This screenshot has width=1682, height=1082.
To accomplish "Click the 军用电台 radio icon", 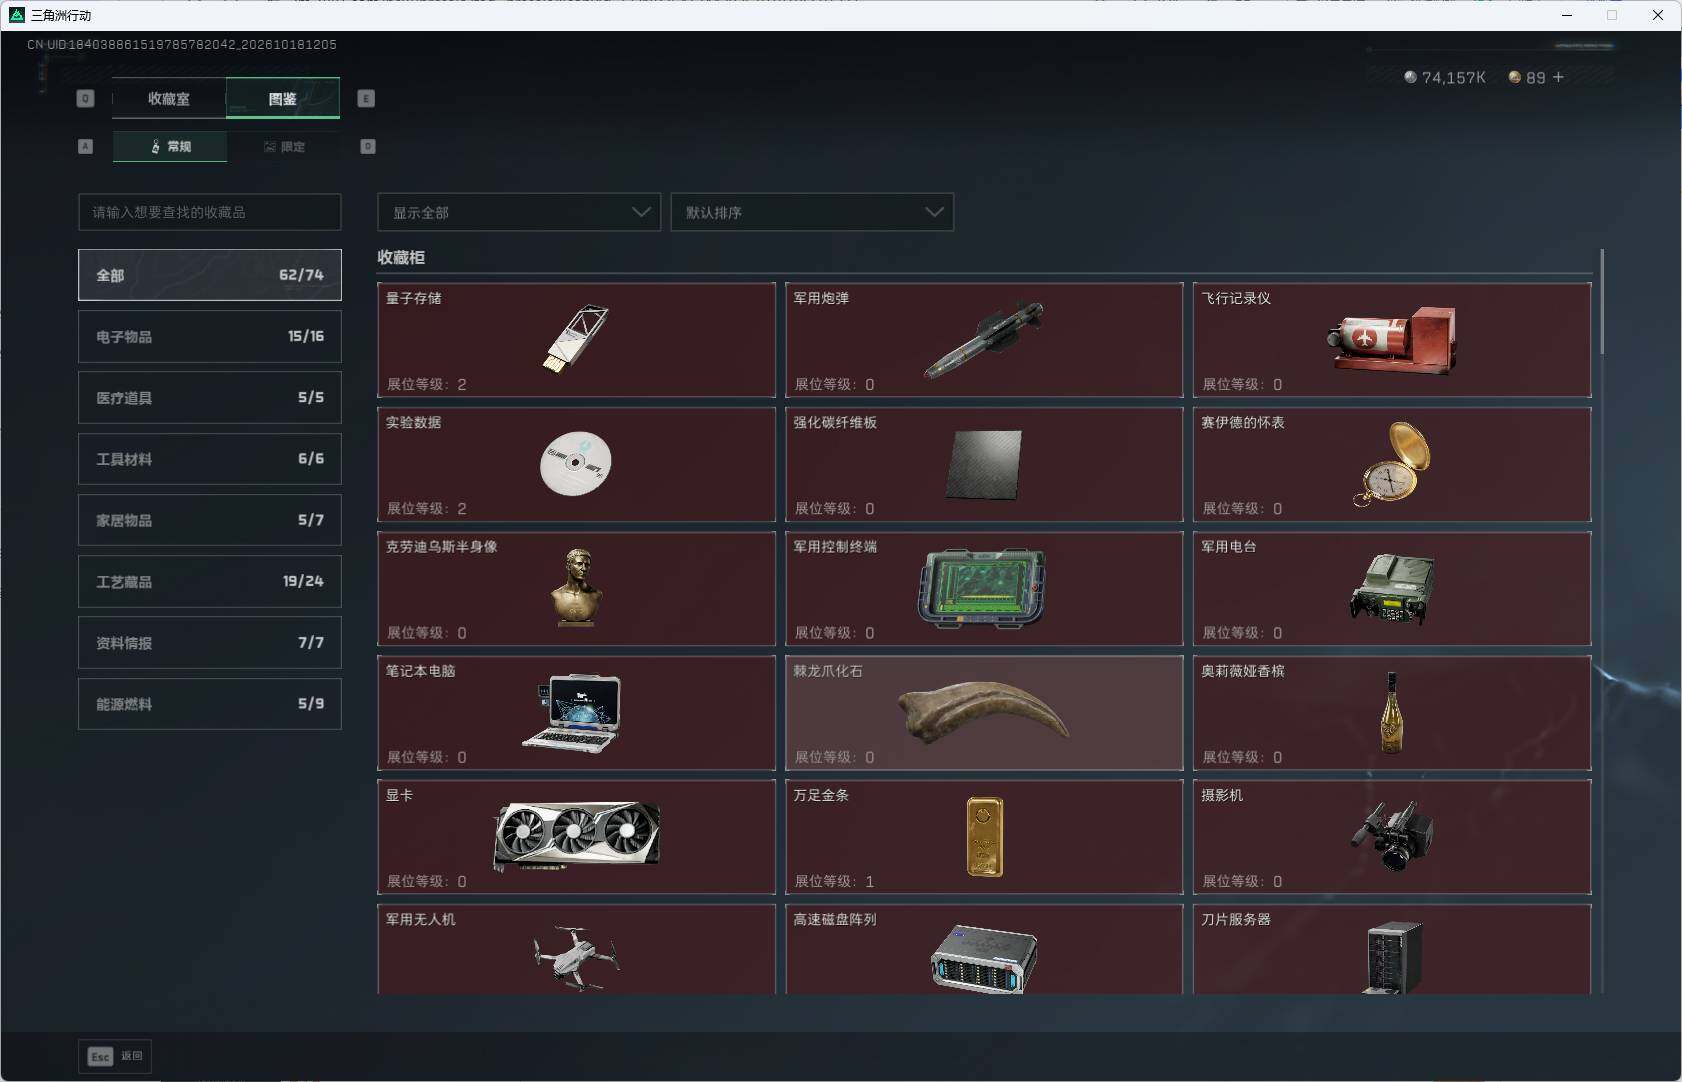I will 1392,588.
